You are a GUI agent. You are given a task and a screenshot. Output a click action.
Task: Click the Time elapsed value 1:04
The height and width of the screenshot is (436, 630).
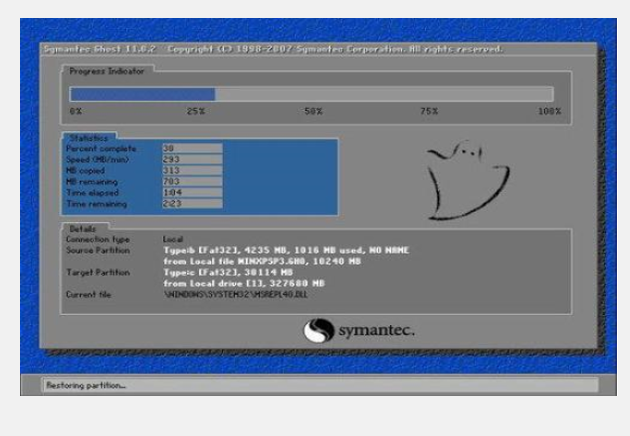tap(192, 192)
